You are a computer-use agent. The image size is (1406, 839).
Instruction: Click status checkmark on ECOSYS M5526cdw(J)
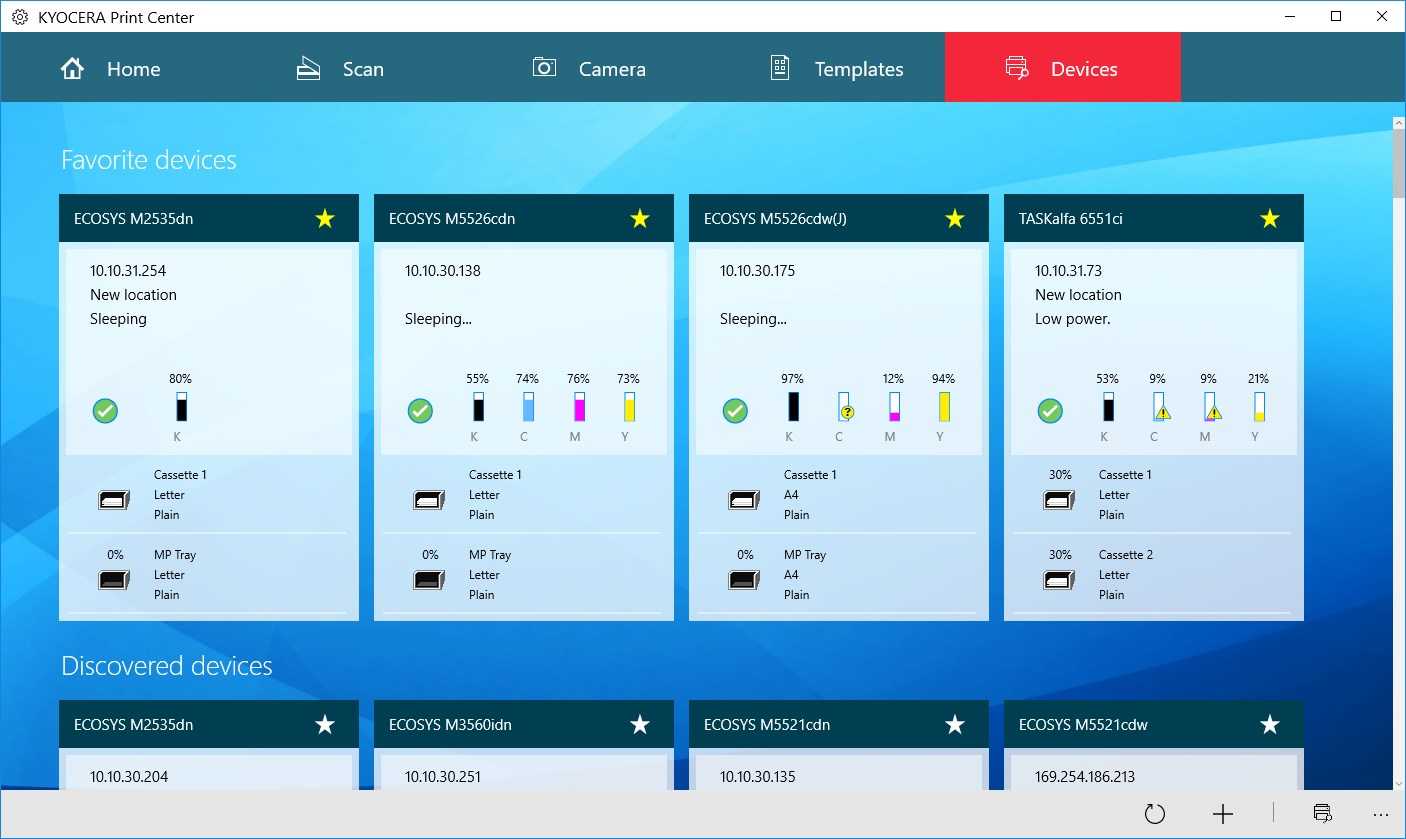(735, 411)
